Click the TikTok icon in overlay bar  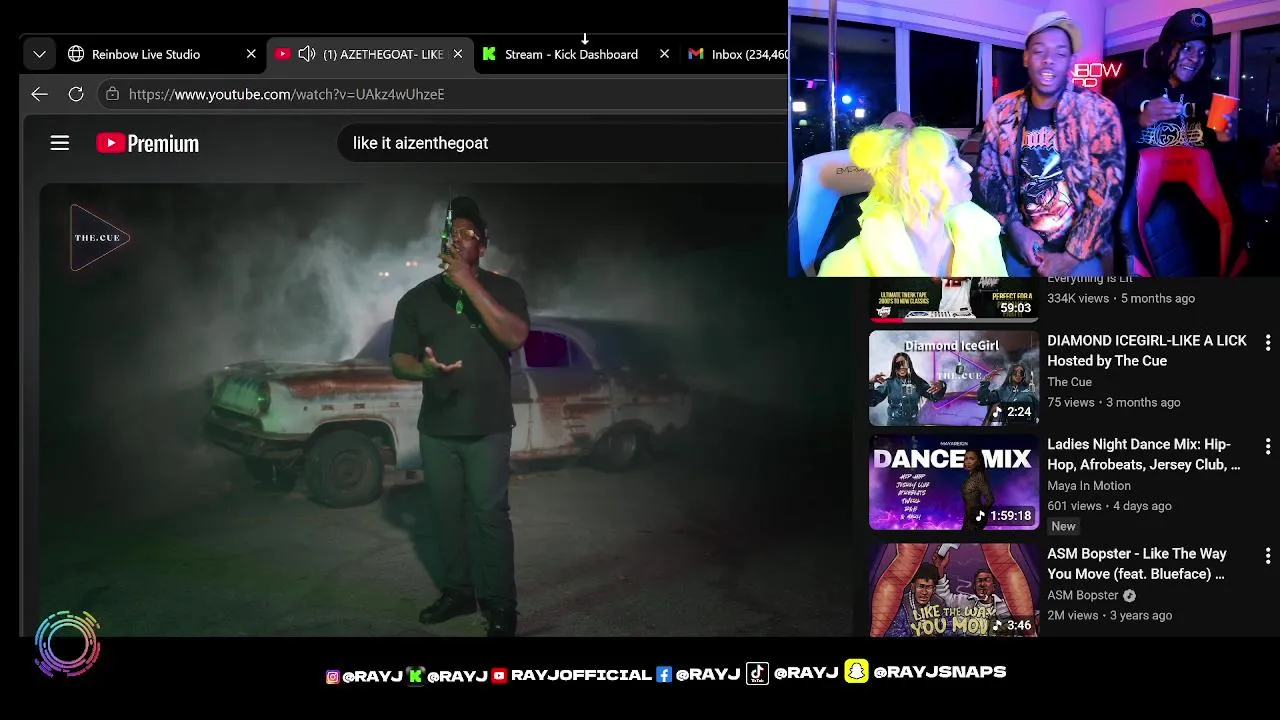point(757,673)
